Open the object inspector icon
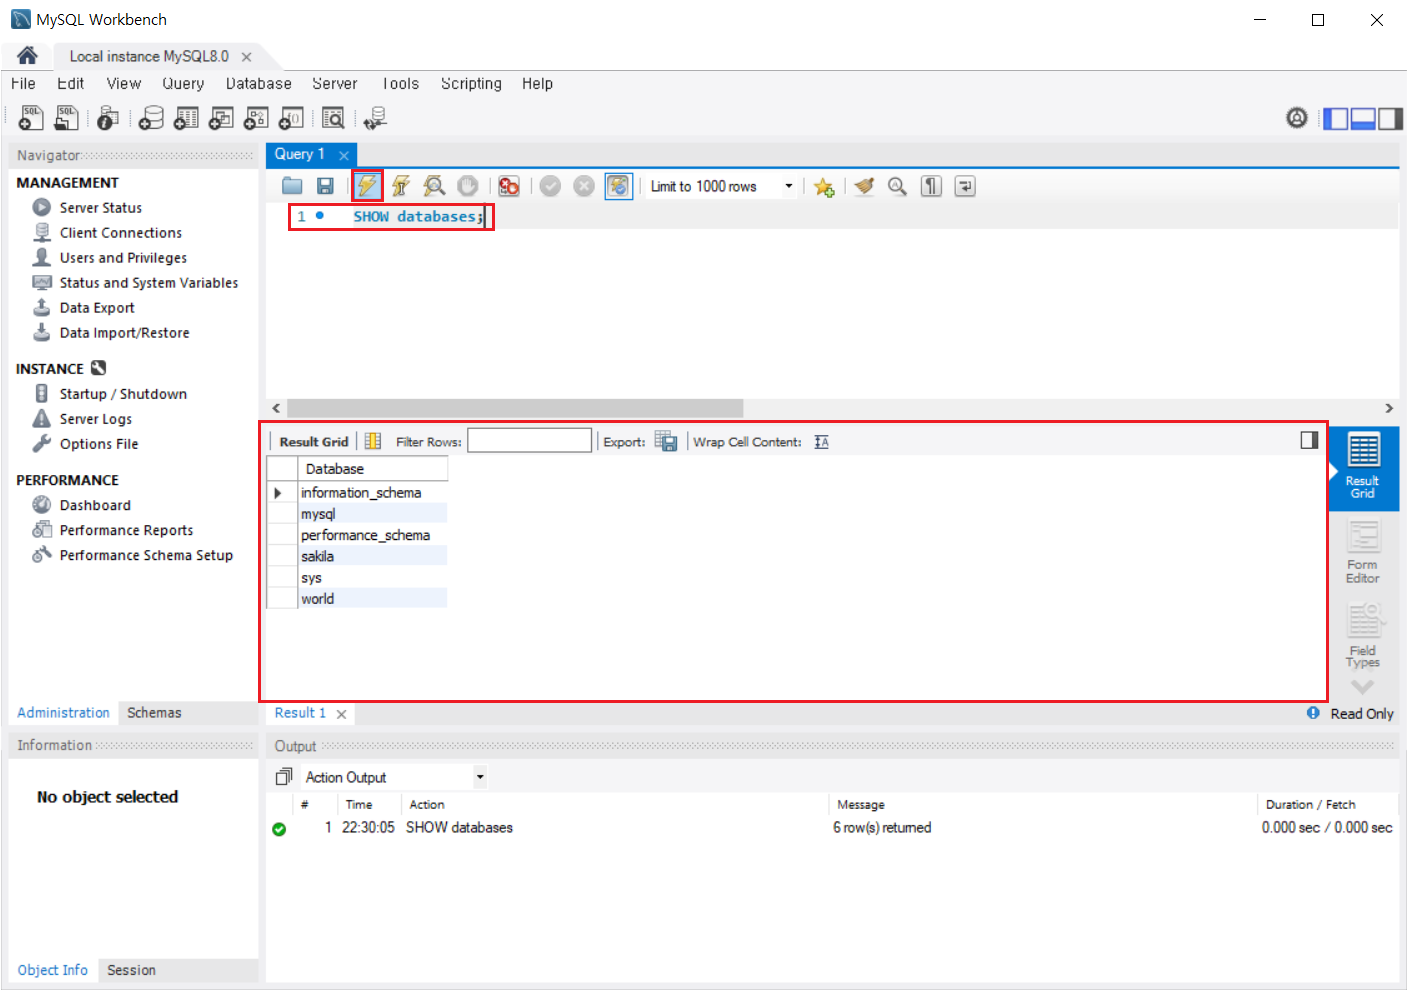1408x991 pixels. 108,118
